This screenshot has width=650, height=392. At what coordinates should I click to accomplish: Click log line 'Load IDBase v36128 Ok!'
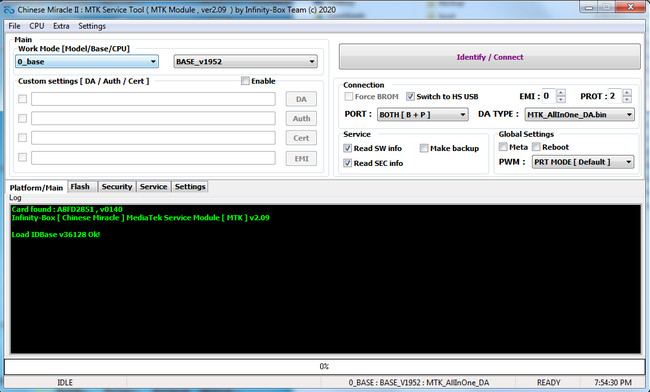[x=56, y=235]
